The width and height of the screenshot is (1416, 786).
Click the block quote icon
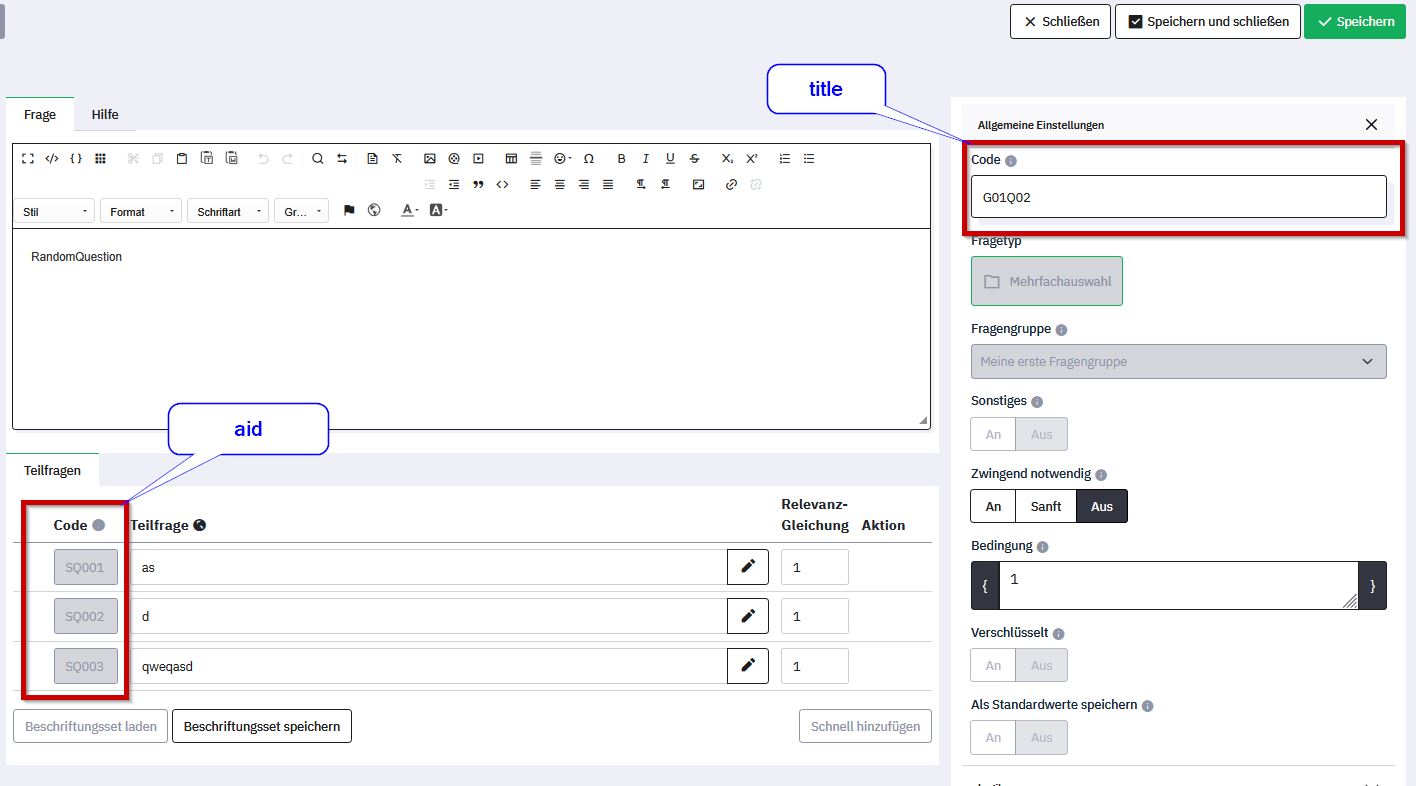[x=478, y=185]
